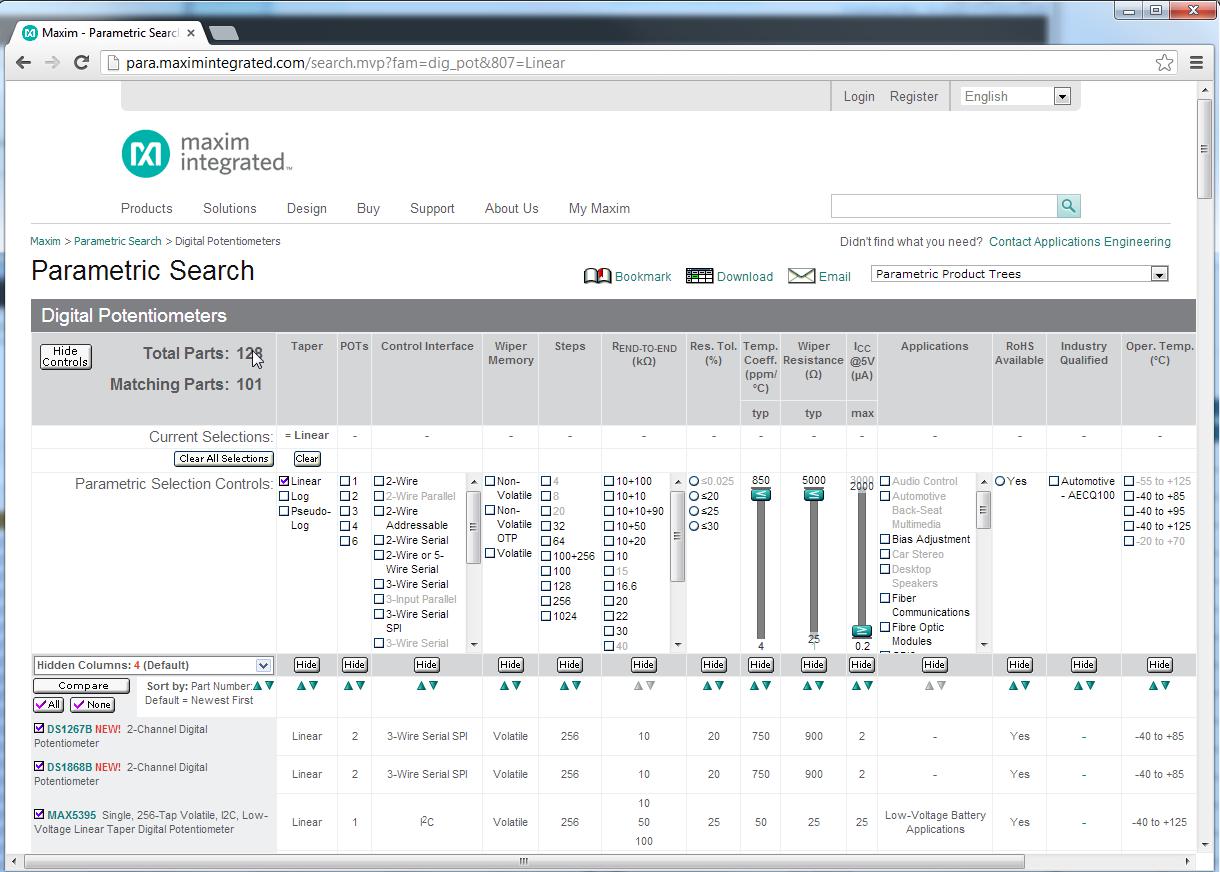Select the RoHS Available Yes radio button
Image resolution: width=1220 pixels, height=872 pixels.
pos(1000,481)
